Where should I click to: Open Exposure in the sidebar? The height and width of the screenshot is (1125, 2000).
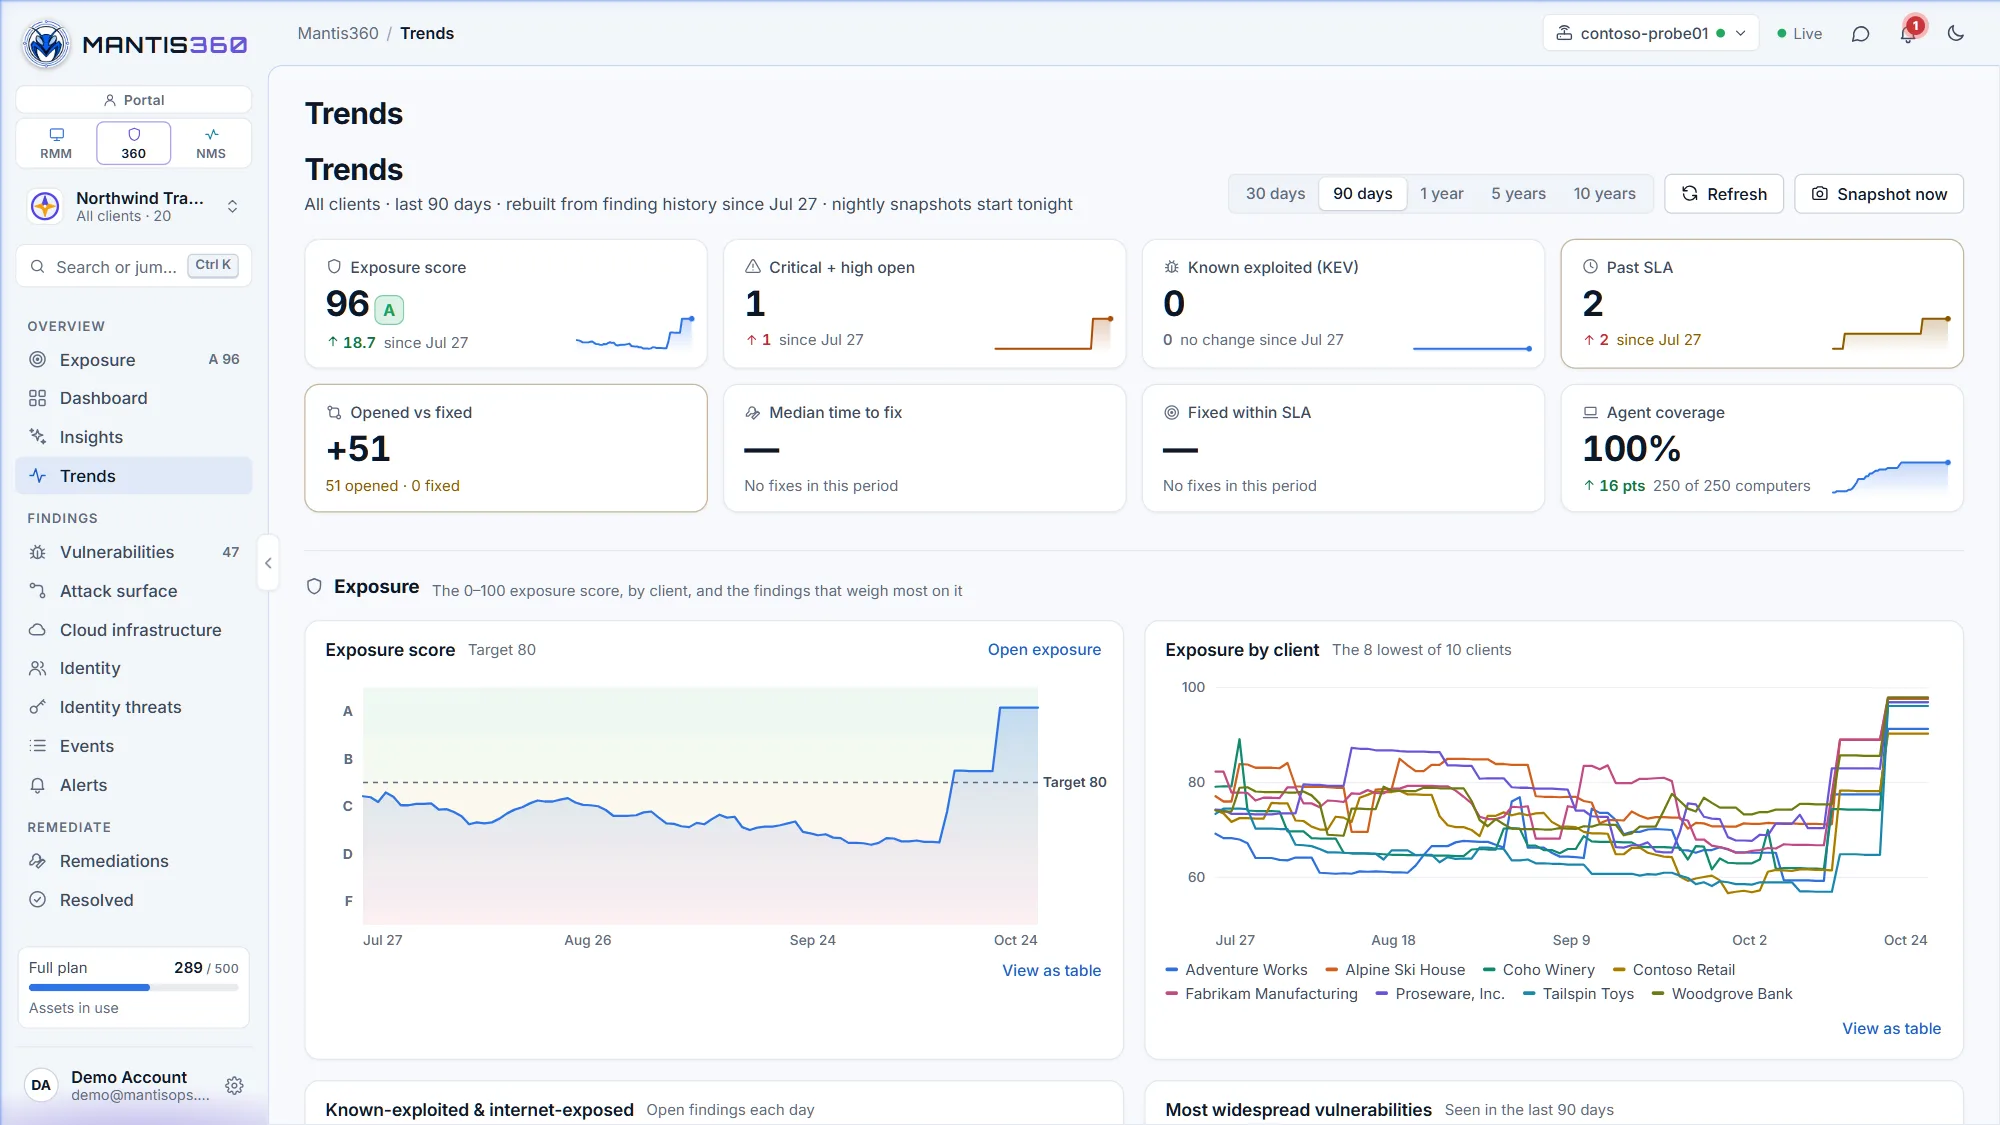[x=134, y=359]
